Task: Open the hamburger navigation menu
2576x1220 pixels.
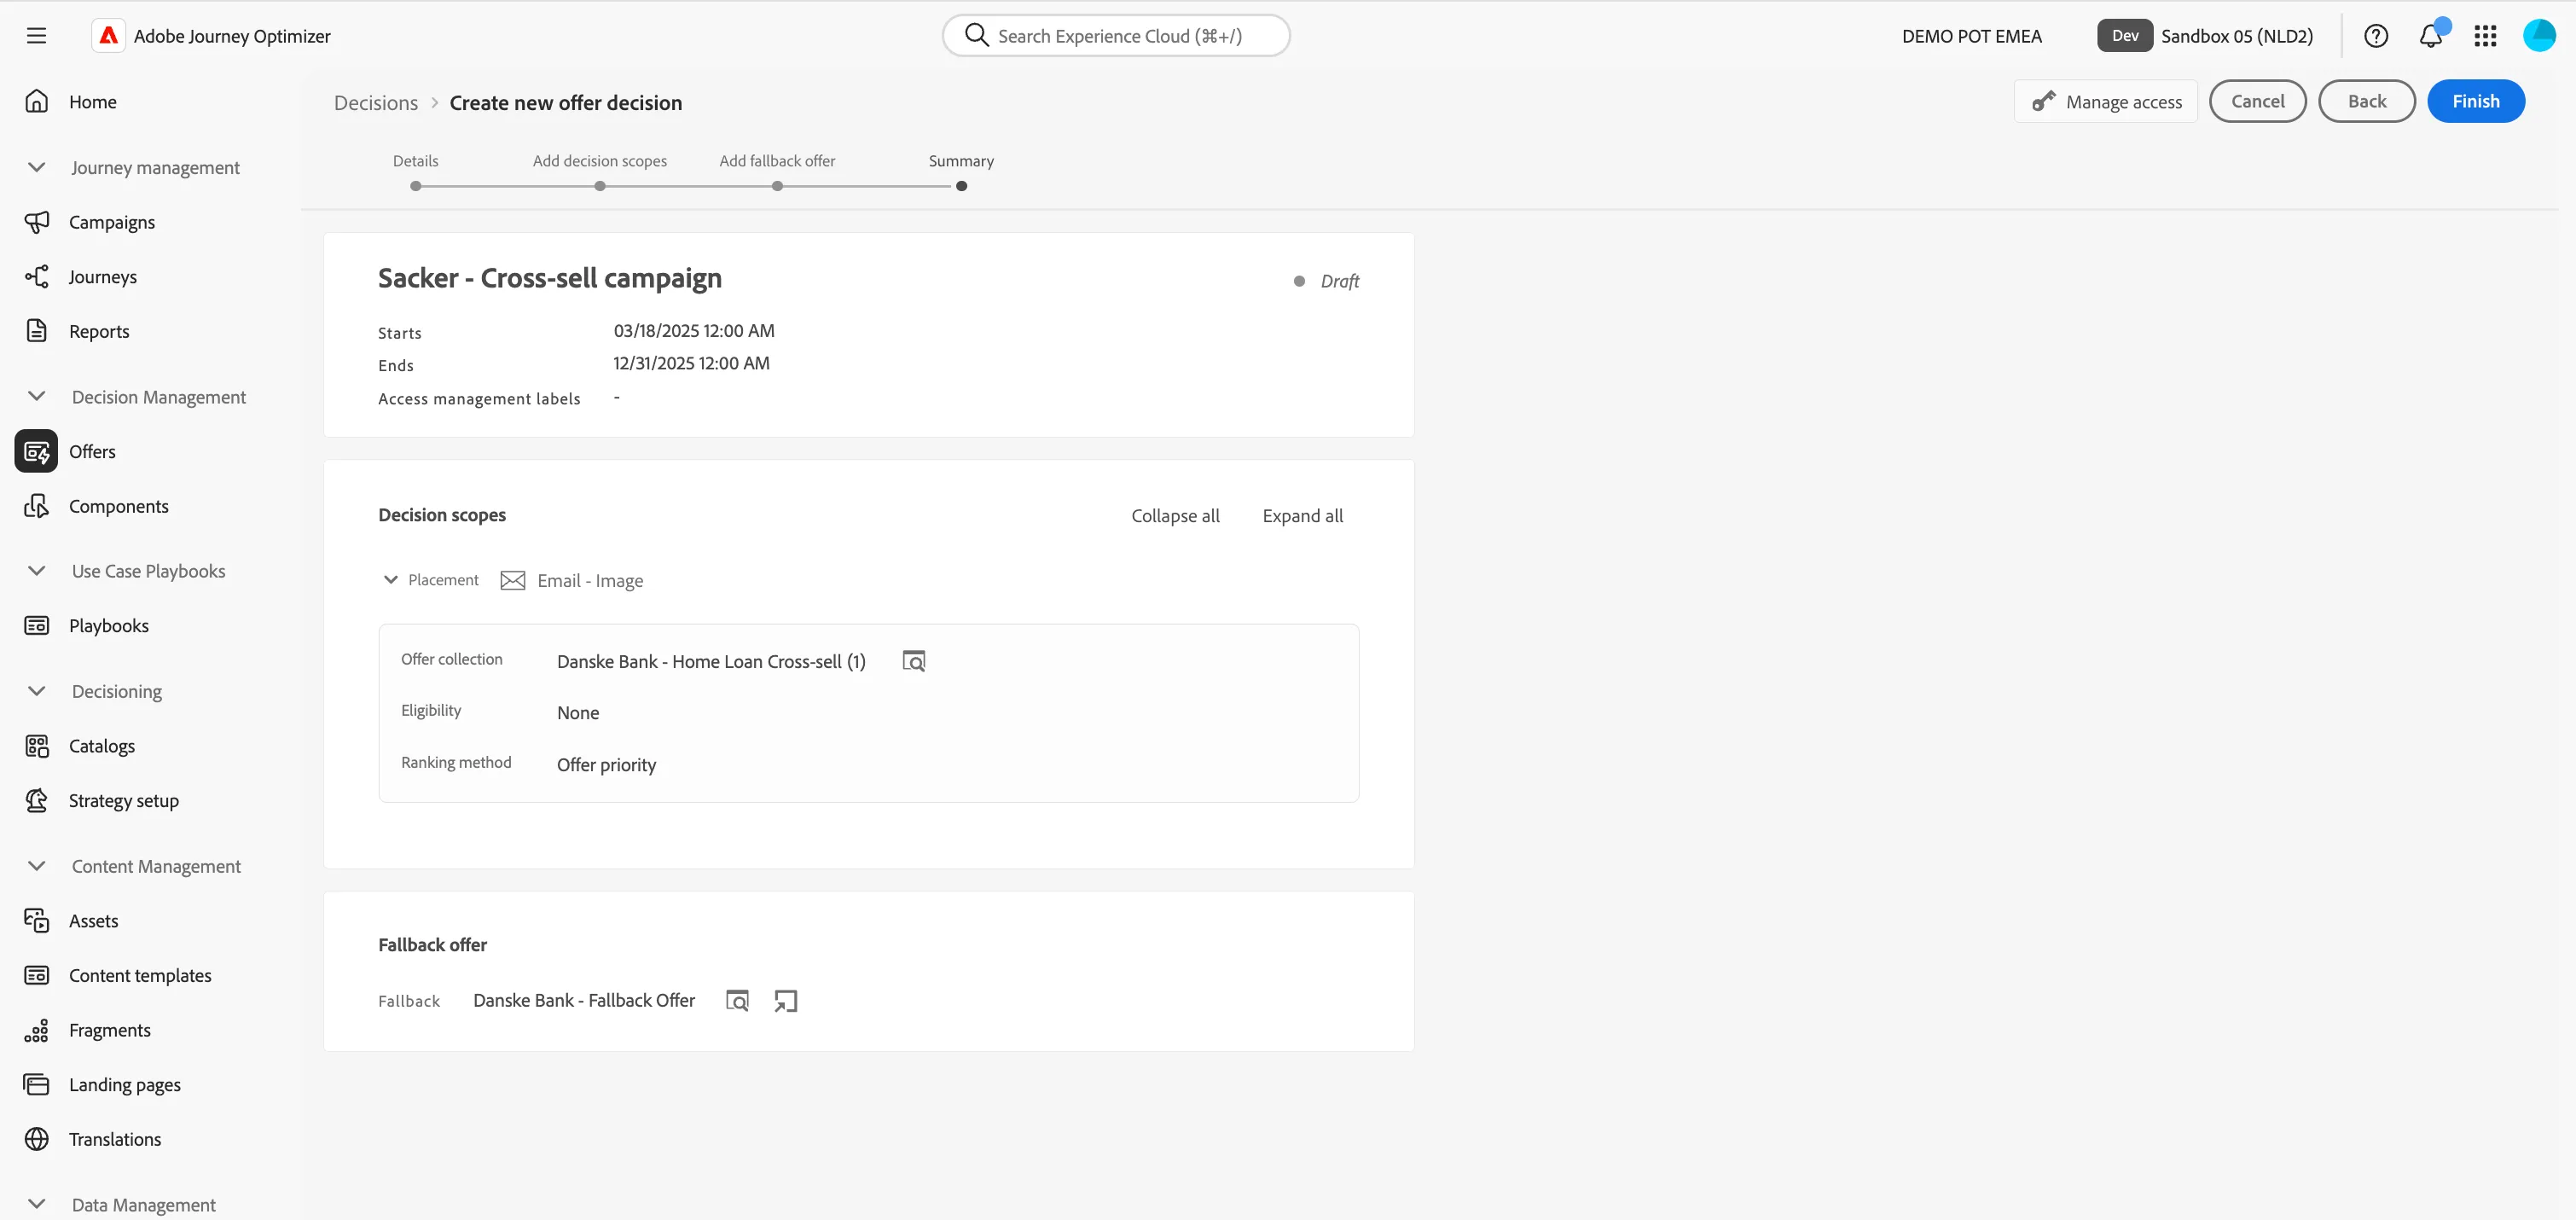Action: coord(37,36)
